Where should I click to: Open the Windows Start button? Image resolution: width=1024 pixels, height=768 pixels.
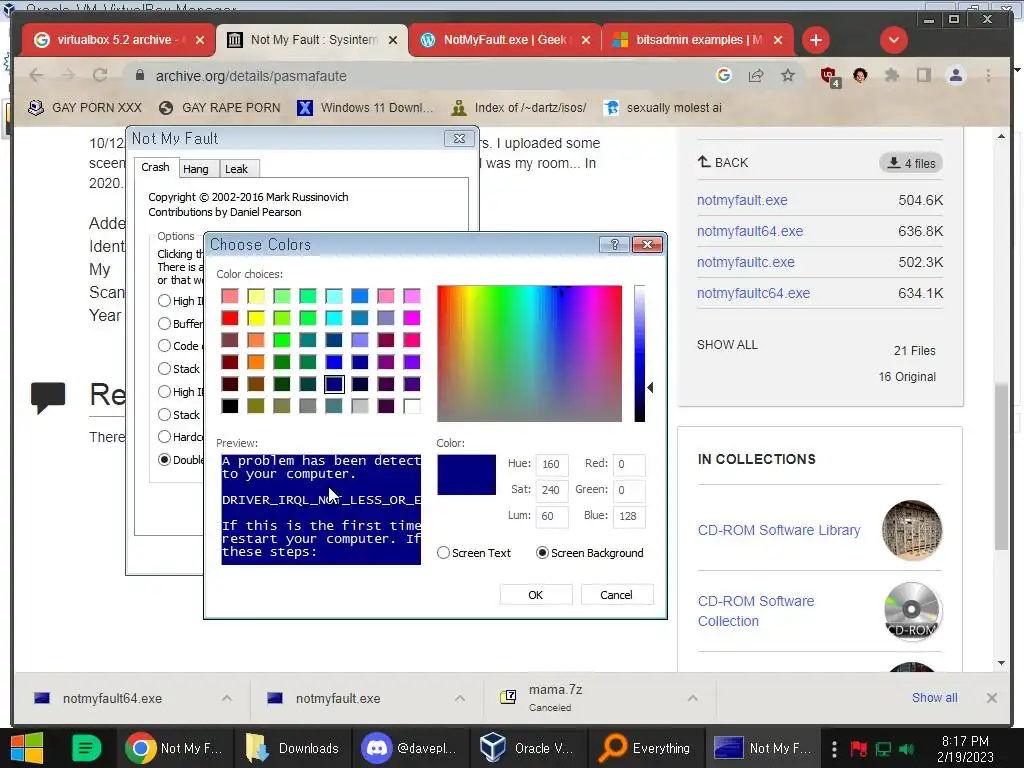(x=27, y=748)
